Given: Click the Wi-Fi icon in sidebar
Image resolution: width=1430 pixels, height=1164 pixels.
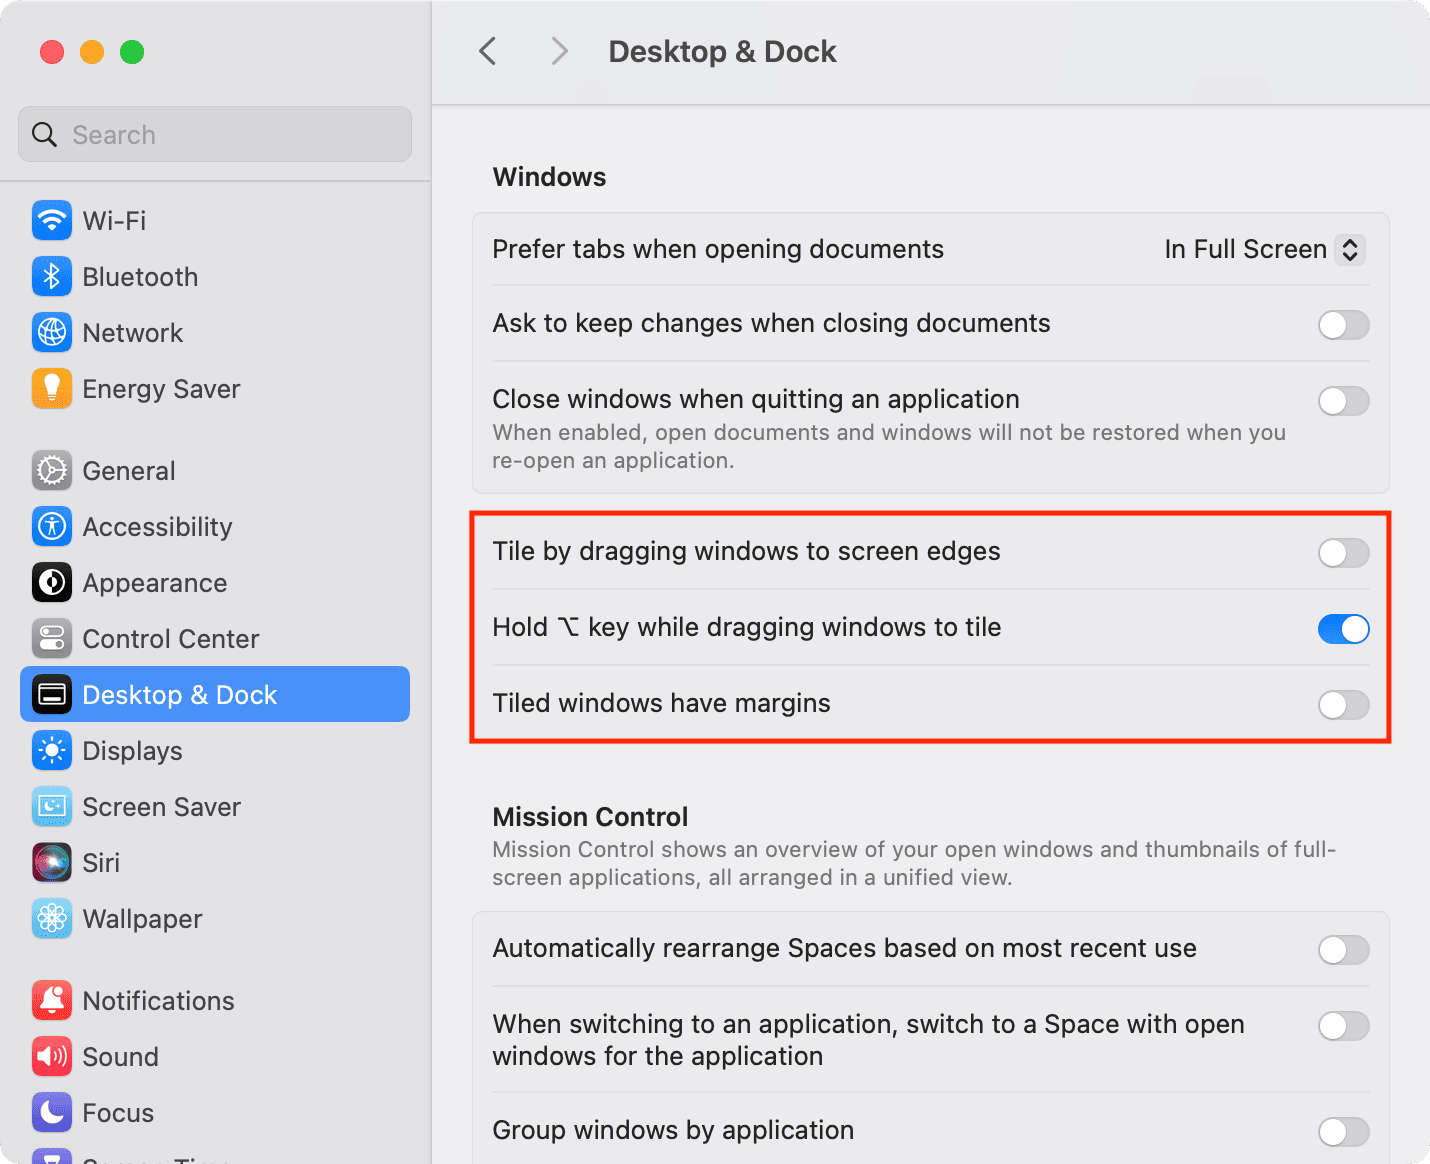Looking at the screenshot, I should [x=51, y=221].
